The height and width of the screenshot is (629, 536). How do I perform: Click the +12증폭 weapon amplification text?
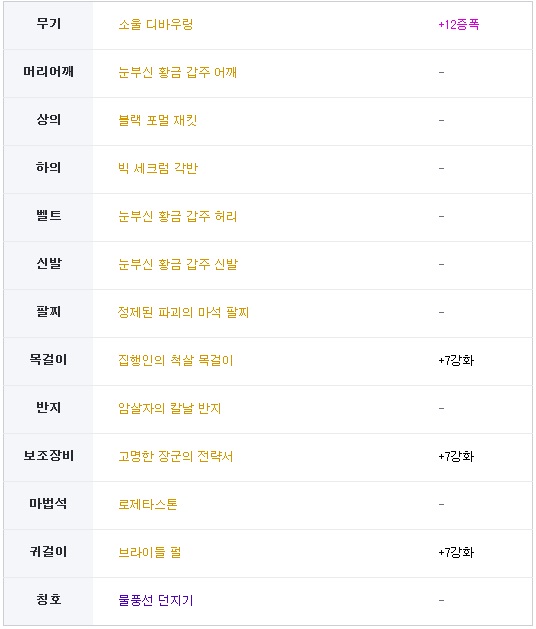pyautogui.click(x=459, y=24)
